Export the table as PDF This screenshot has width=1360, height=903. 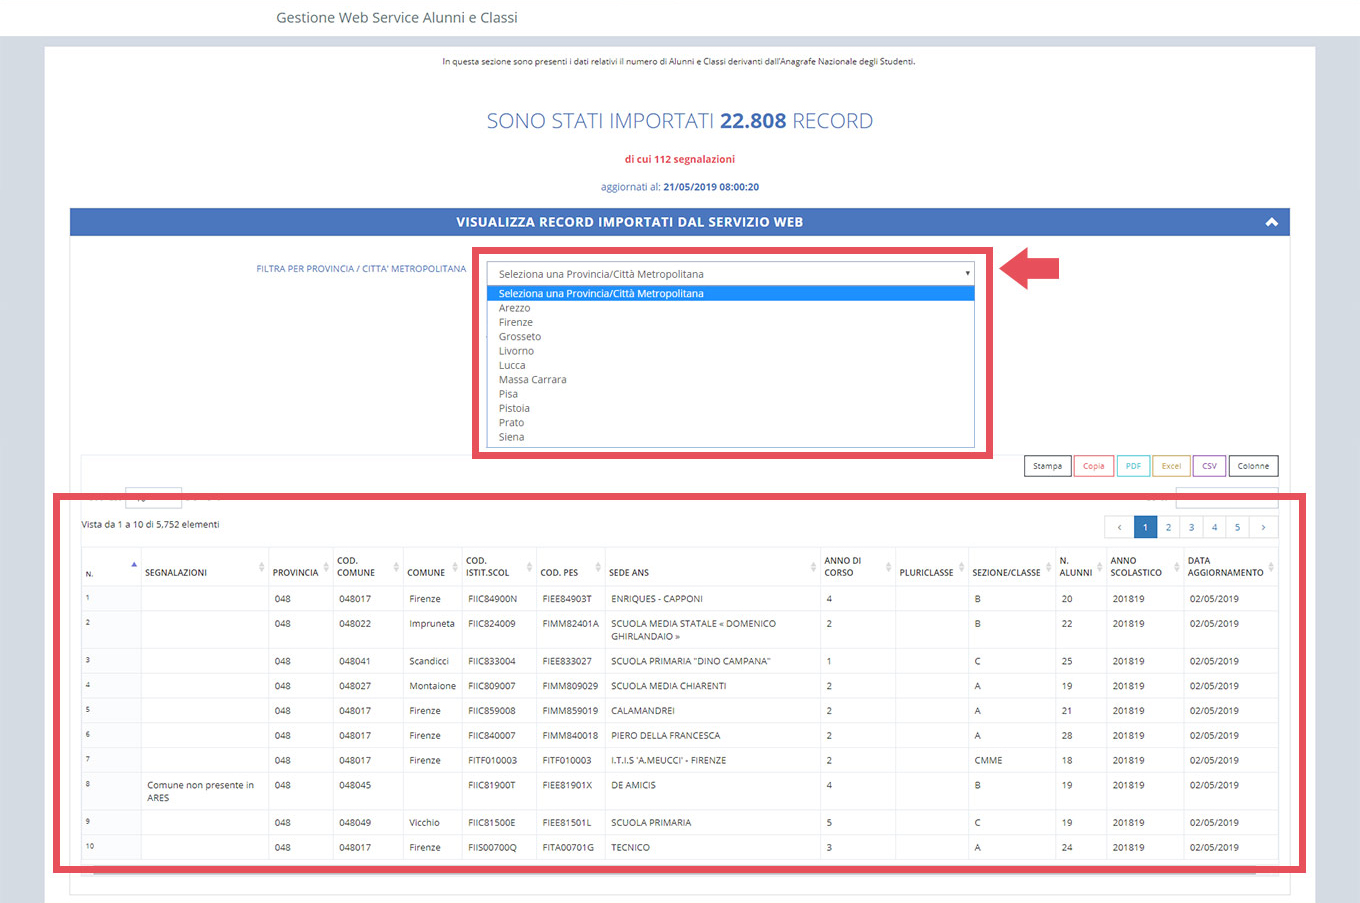point(1132,466)
